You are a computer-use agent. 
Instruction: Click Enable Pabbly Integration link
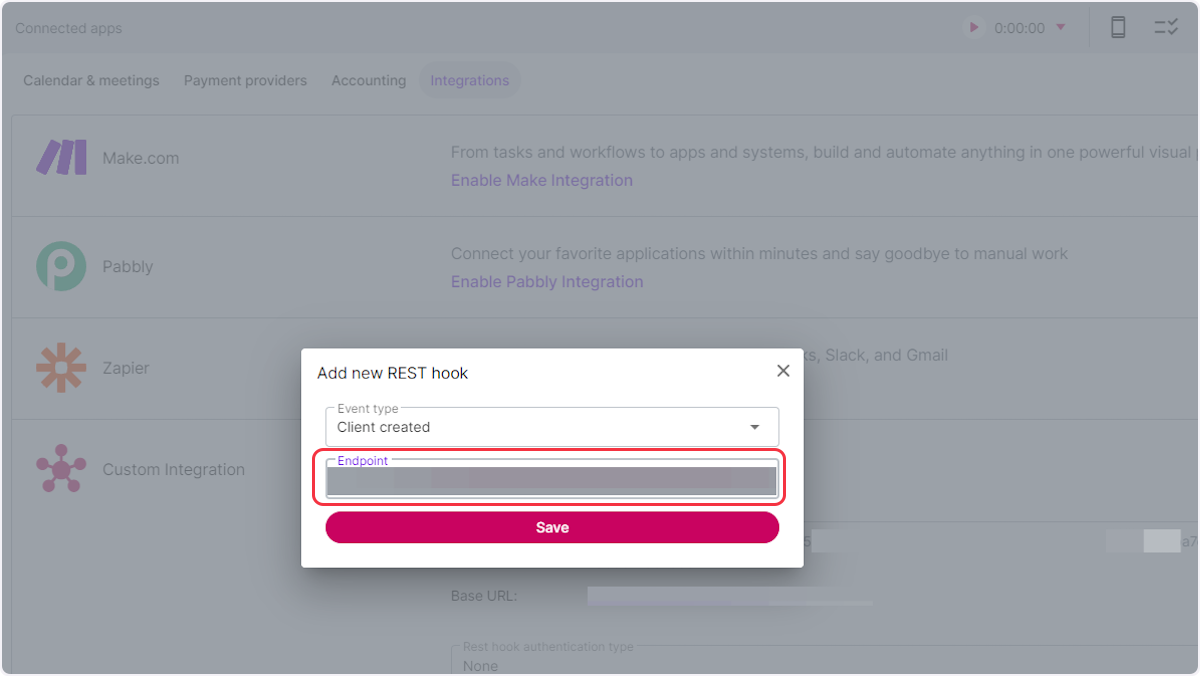(547, 282)
